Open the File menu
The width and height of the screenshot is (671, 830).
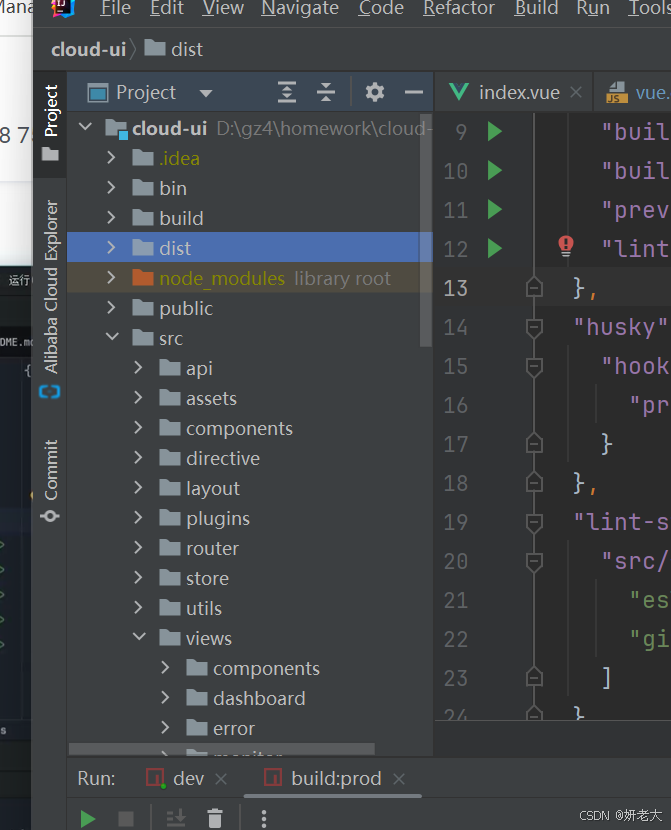[115, 8]
